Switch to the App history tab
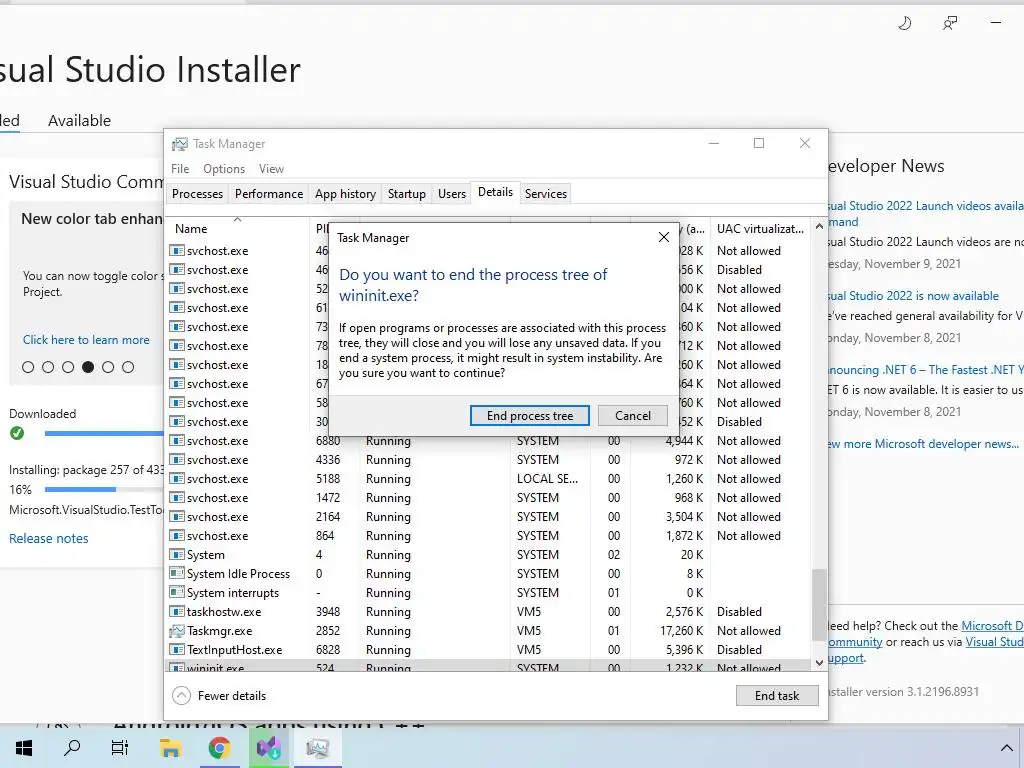The image size is (1024, 768). tap(345, 193)
